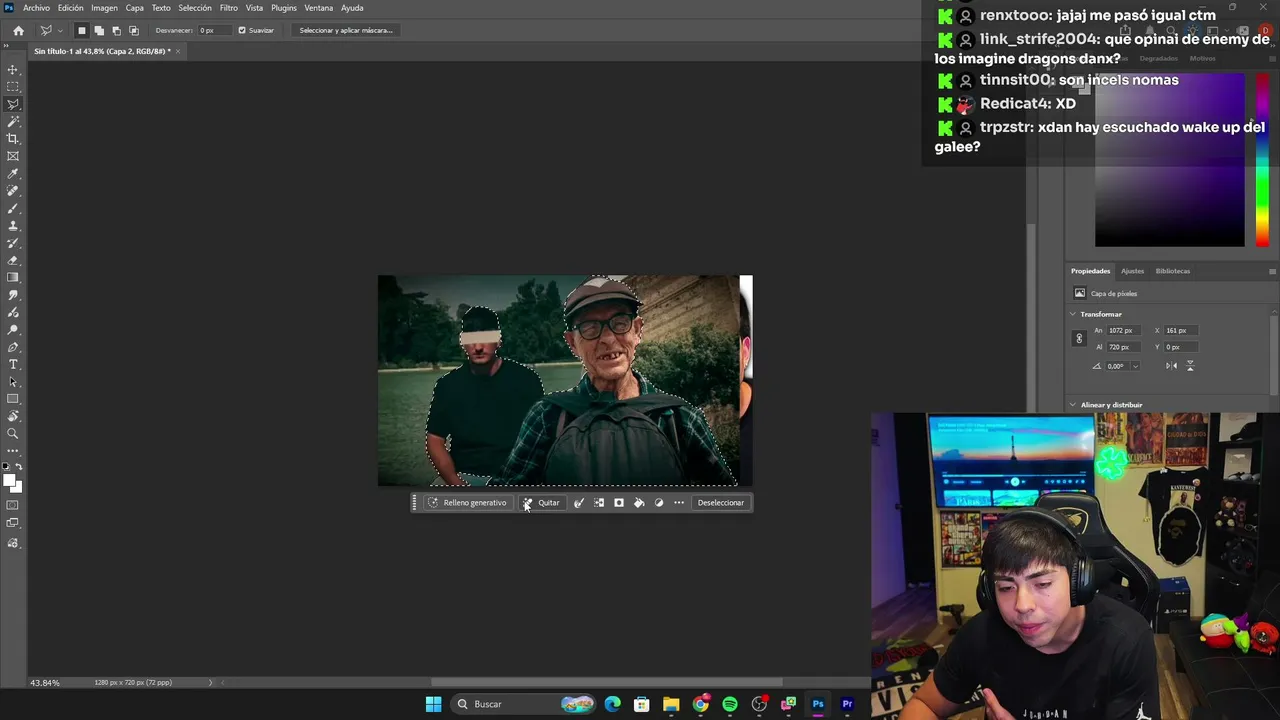Collapse the Transformar section
This screenshot has height=720, width=1280.
[x=1073, y=314]
